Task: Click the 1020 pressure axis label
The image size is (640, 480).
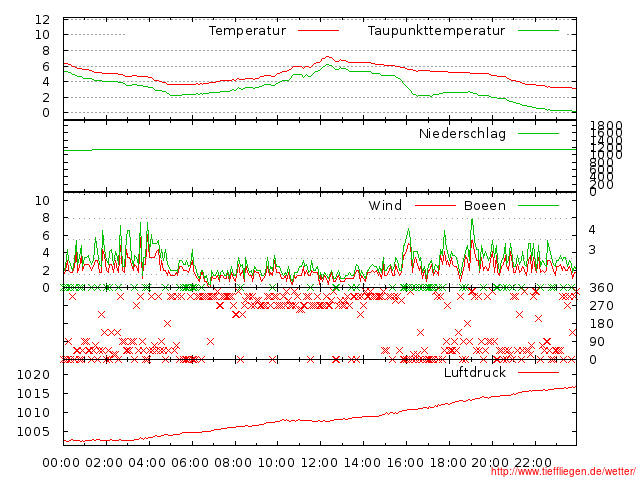Action: (33, 375)
